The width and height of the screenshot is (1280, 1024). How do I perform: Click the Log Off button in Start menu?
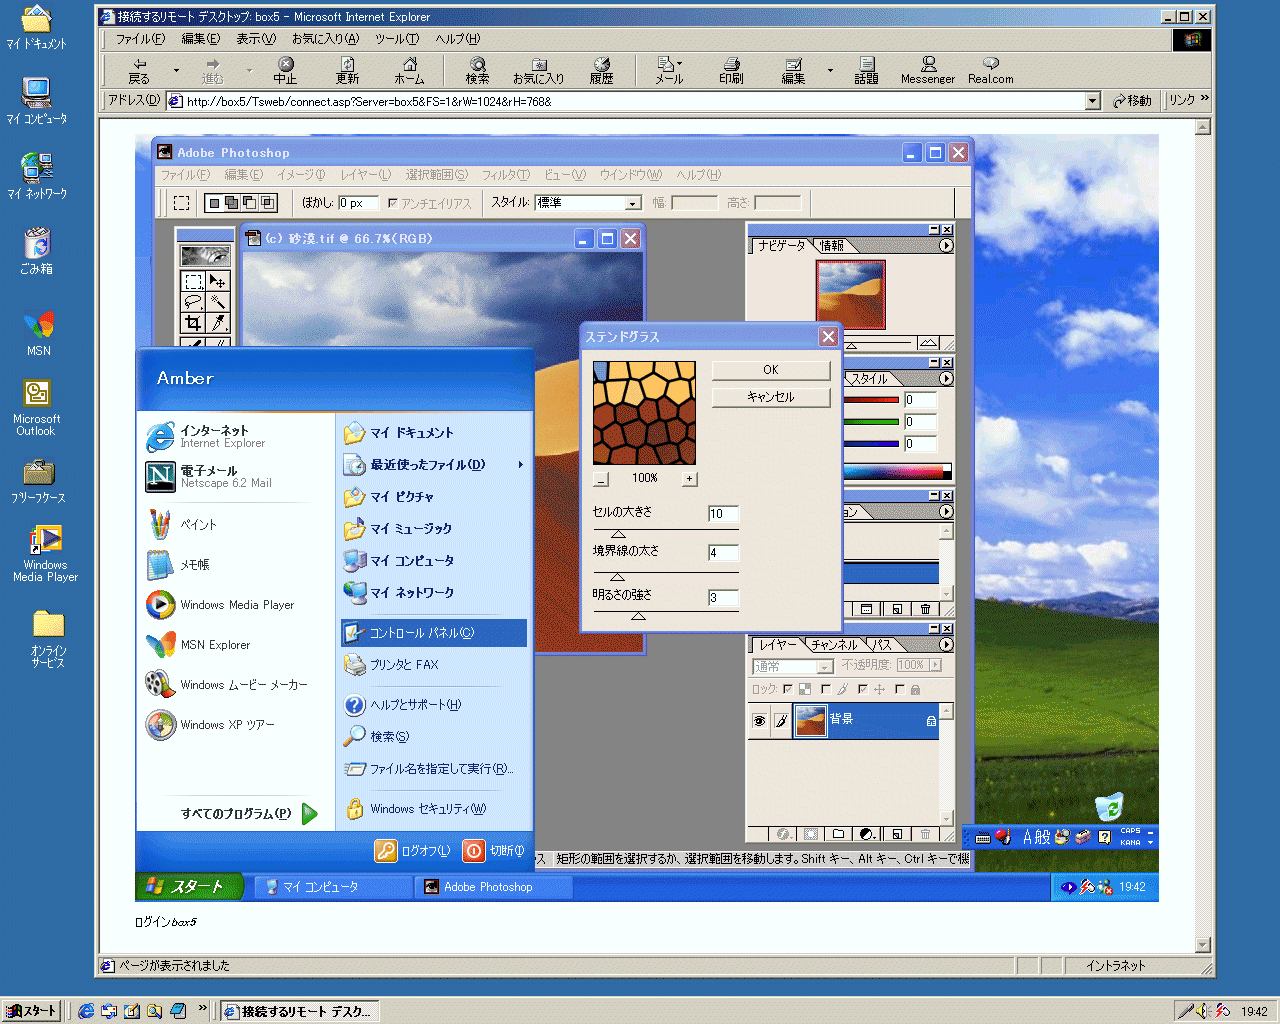click(x=412, y=851)
